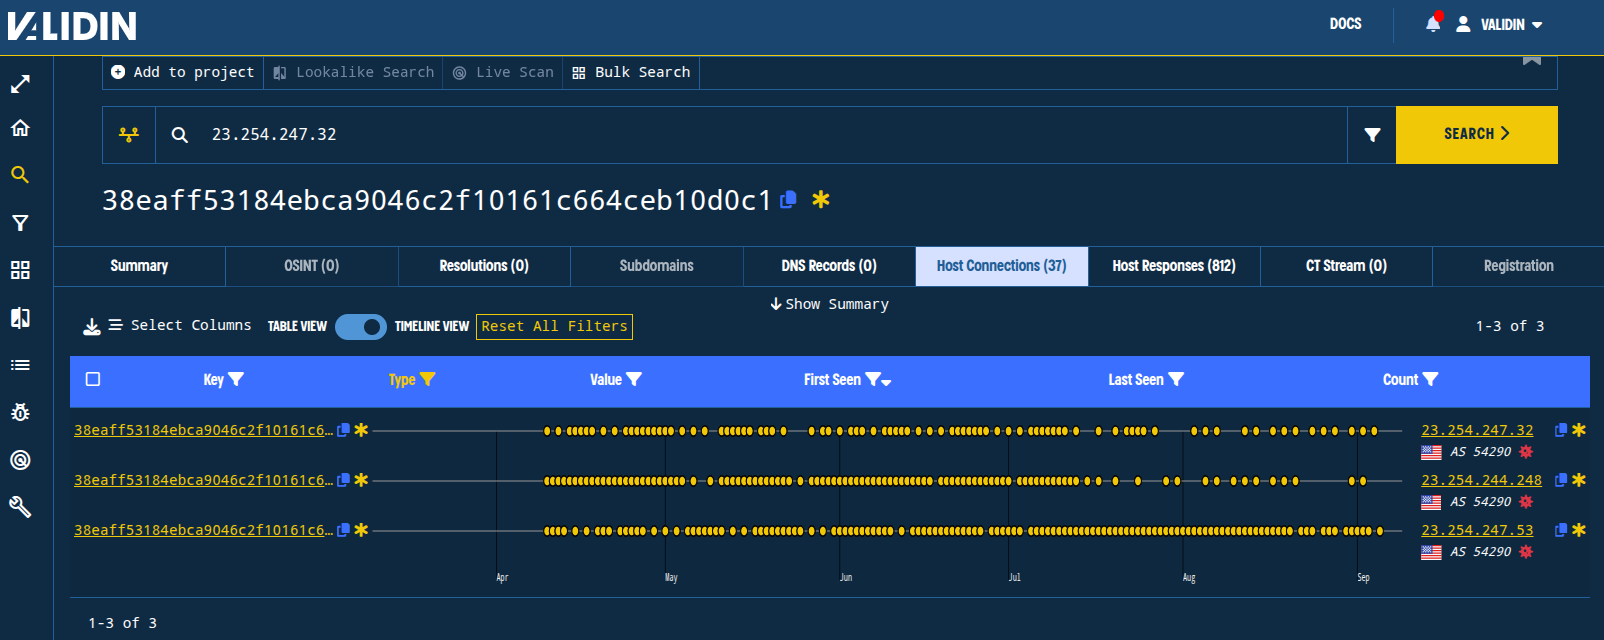This screenshot has width=1604, height=640.
Task: Open the search filter funnel dropdown
Action: click(1372, 135)
